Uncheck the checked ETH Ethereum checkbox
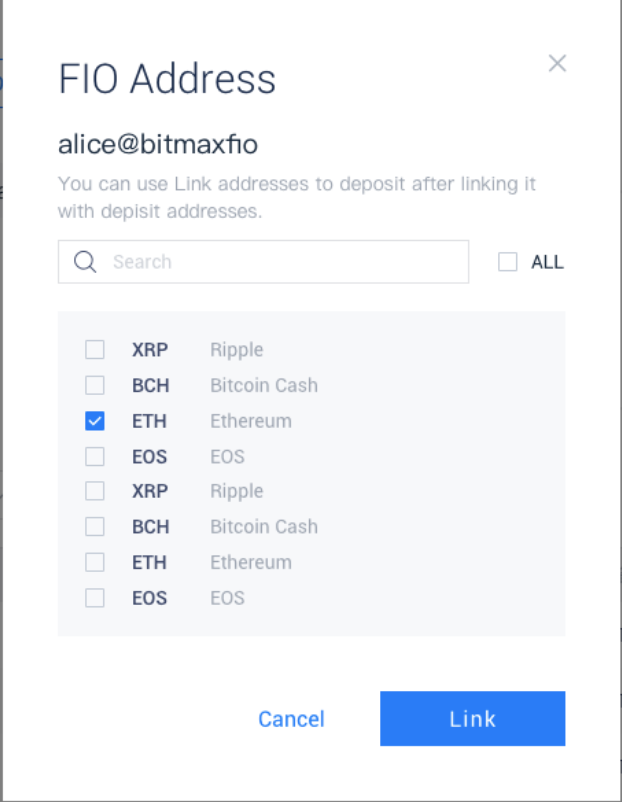The width and height of the screenshot is (622, 802). pyautogui.click(x=95, y=421)
